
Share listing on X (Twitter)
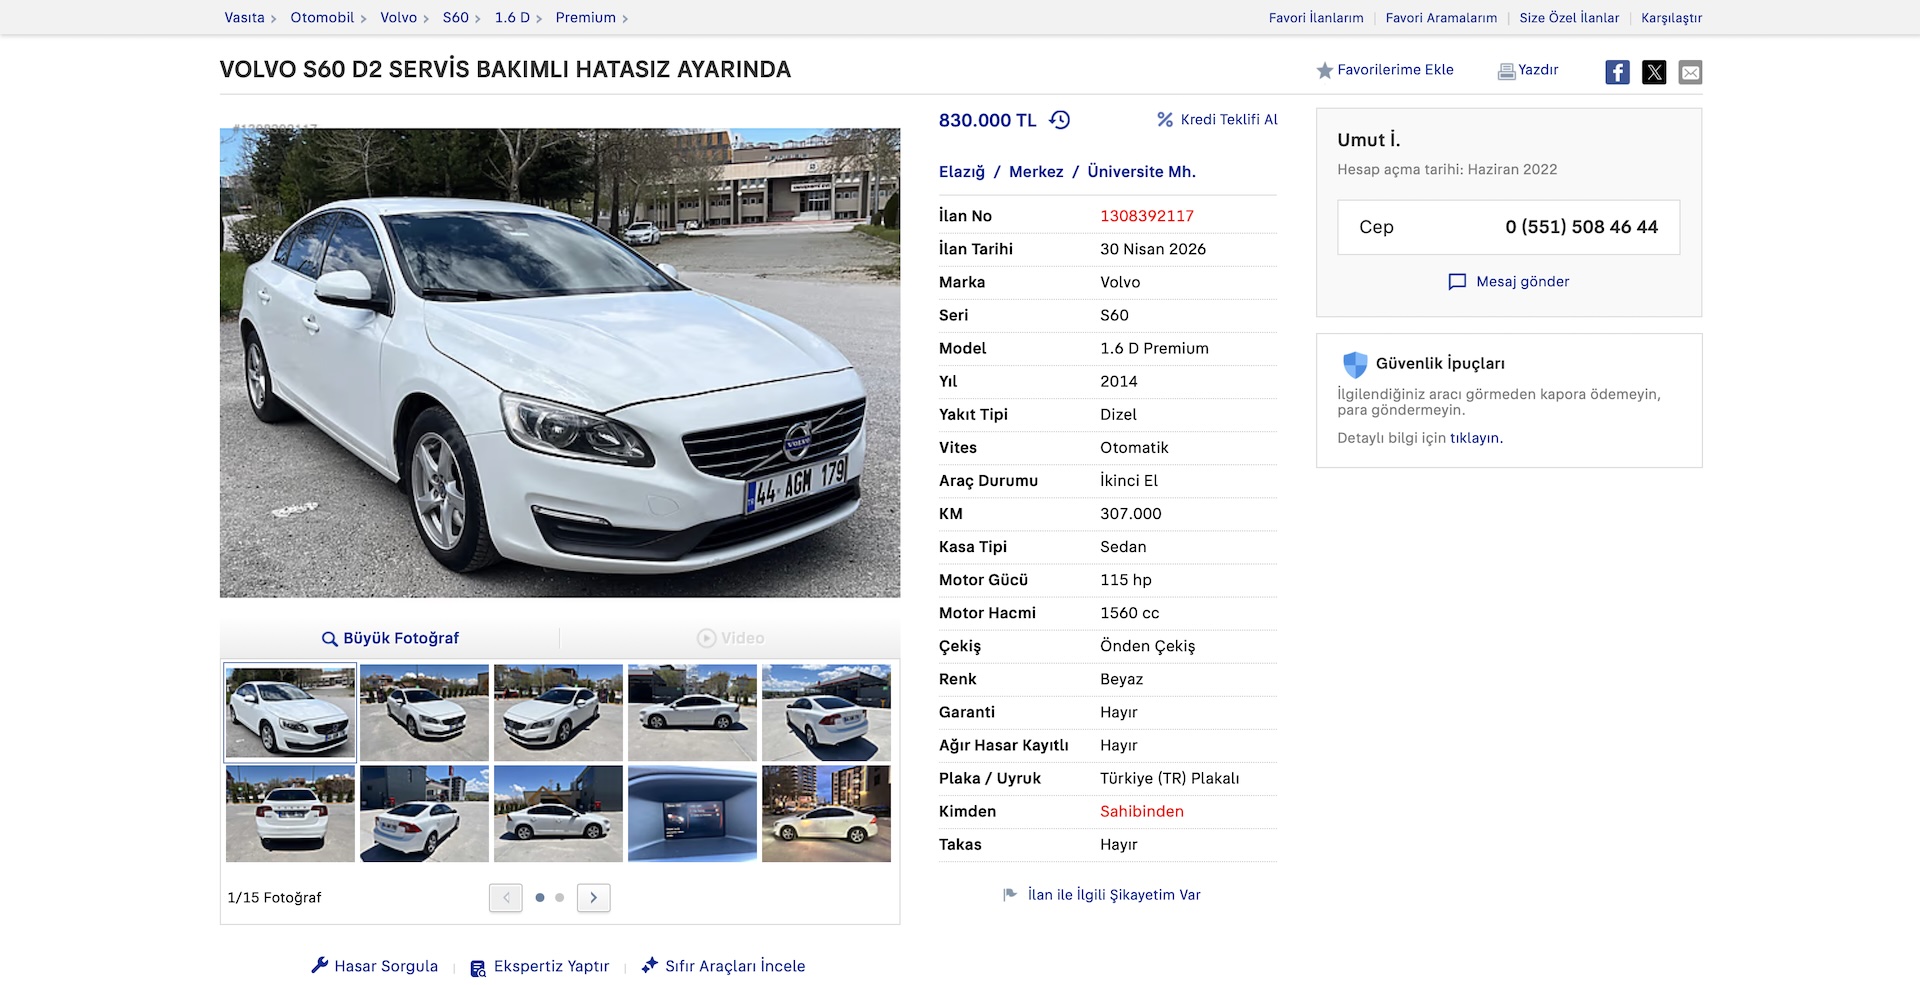[1654, 72]
